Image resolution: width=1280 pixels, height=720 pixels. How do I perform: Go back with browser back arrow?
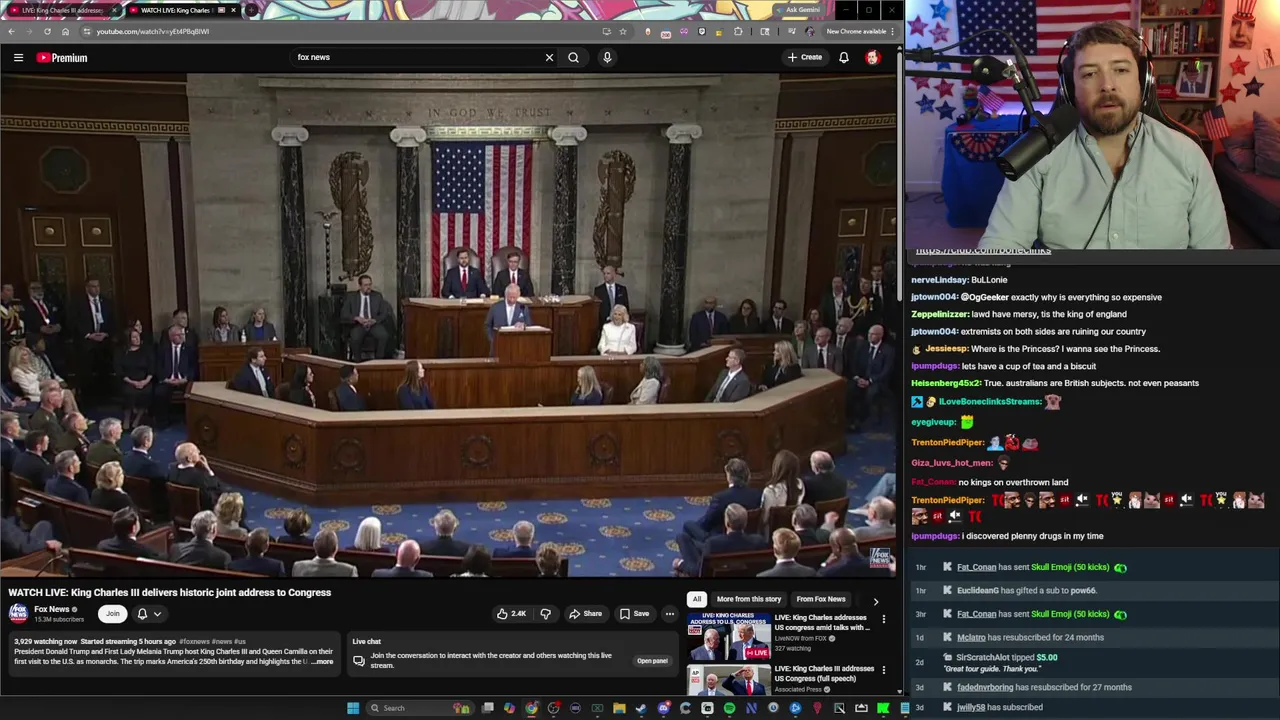(11, 31)
